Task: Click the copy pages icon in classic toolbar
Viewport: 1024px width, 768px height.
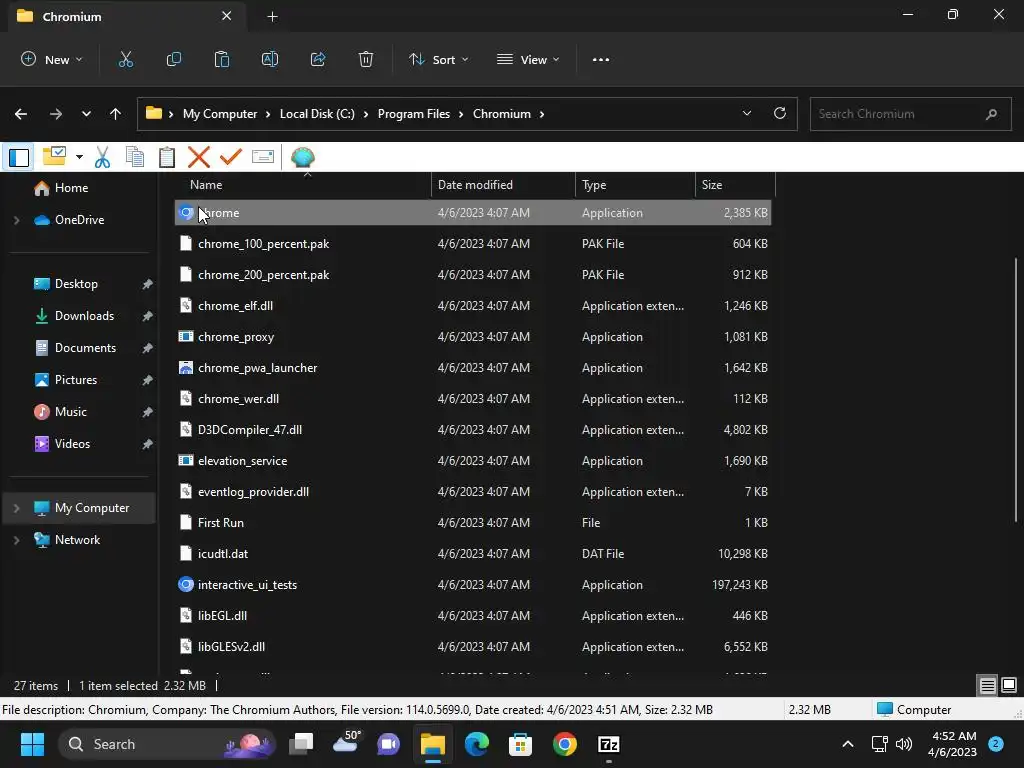Action: [135, 157]
